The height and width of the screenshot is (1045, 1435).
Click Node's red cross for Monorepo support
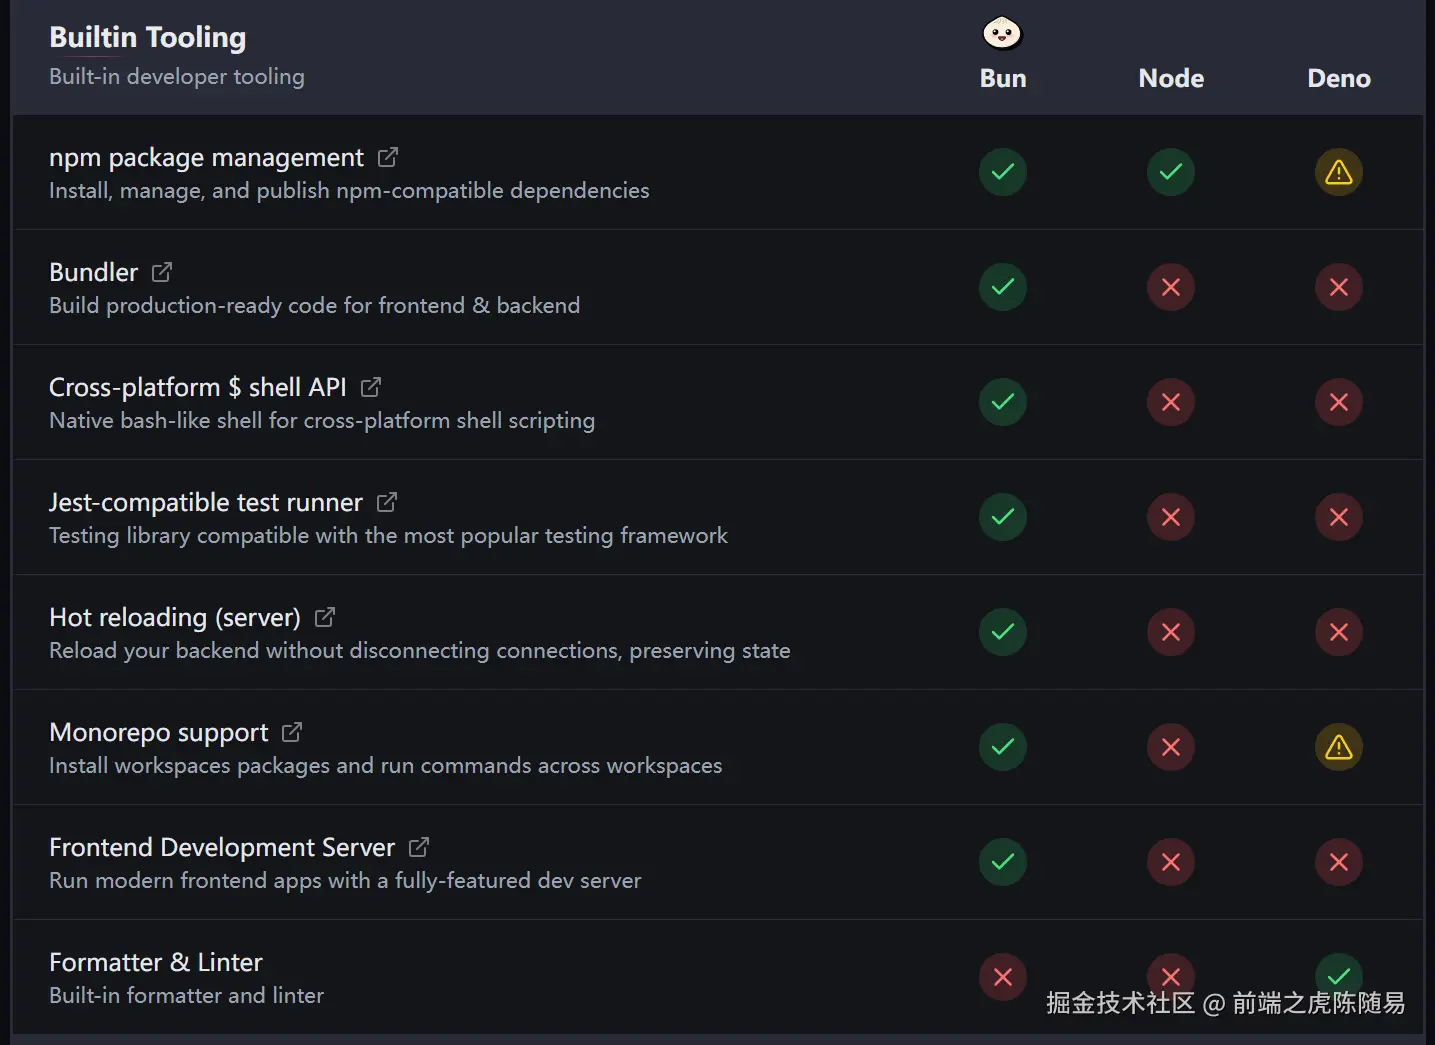1171,747
